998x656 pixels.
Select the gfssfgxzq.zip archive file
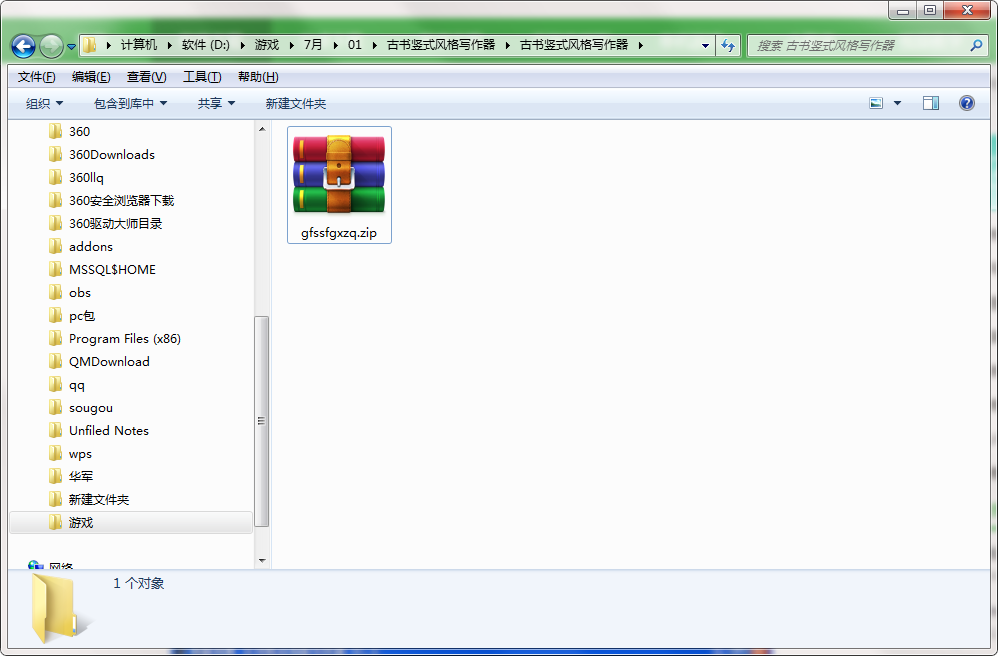coord(339,185)
